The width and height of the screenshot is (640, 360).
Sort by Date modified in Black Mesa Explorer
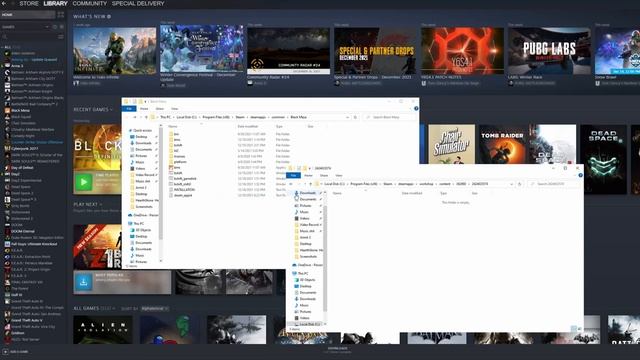click(x=248, y=127)
